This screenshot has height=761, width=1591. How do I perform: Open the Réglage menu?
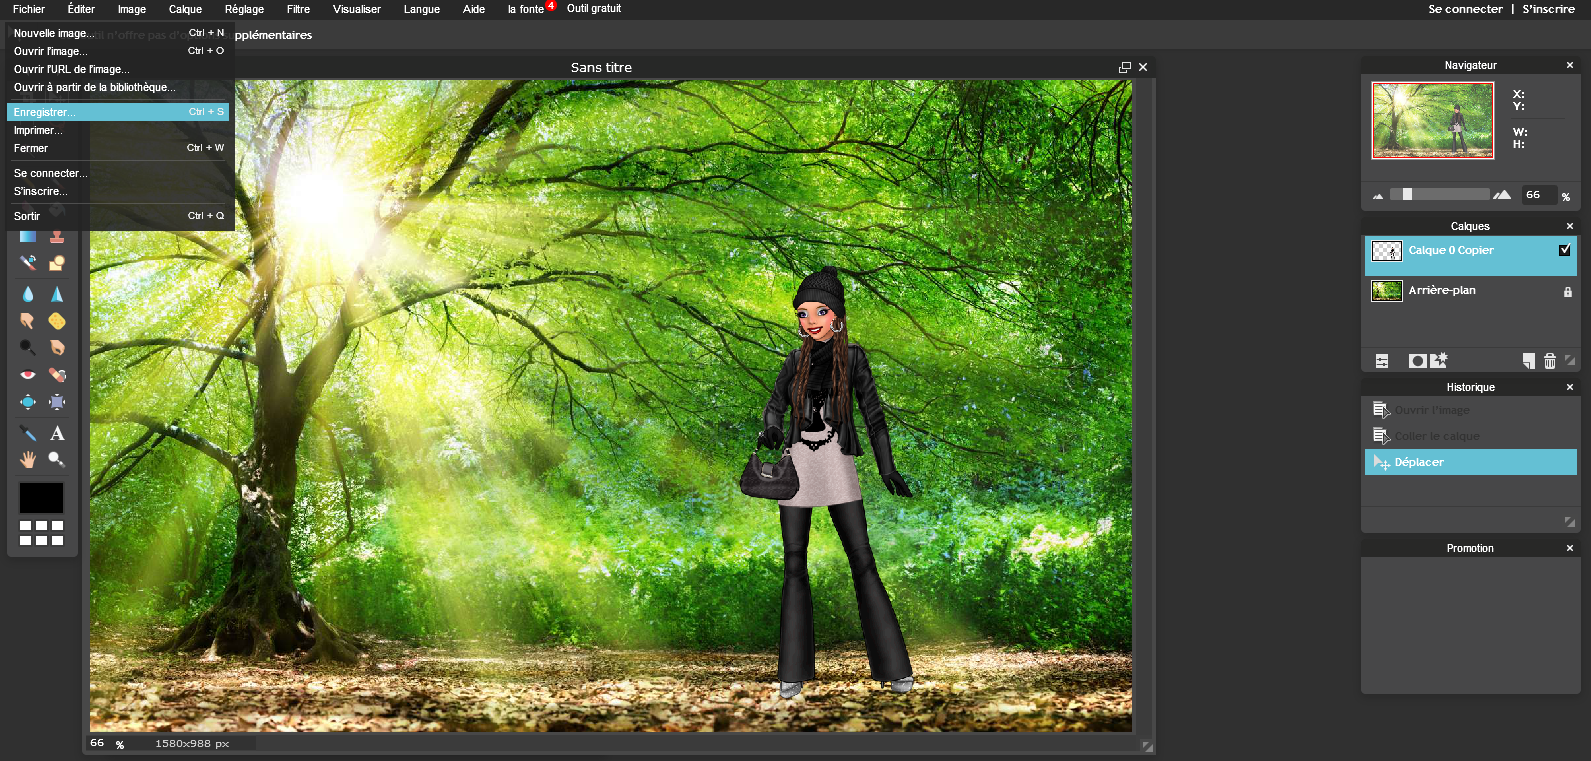click(244, 9)
